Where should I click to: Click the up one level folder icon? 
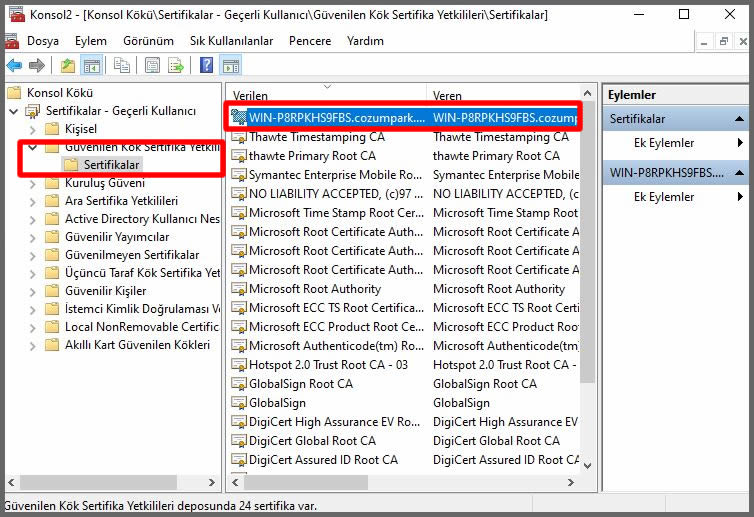coord(68,65)
